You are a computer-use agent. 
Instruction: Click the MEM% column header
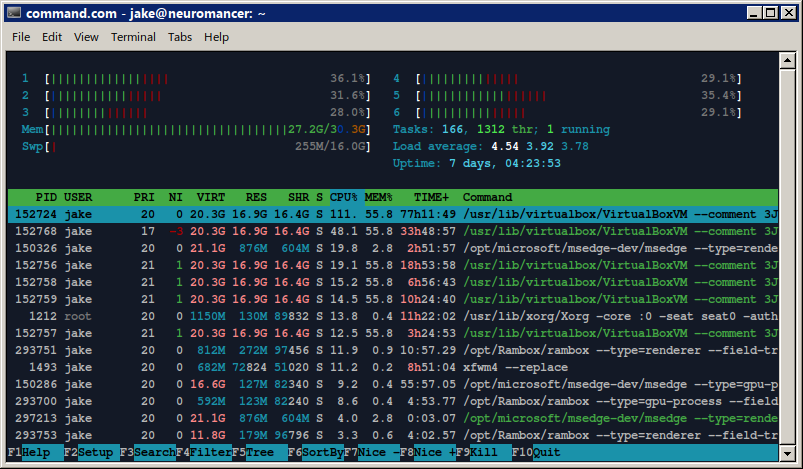coord(378,197)
